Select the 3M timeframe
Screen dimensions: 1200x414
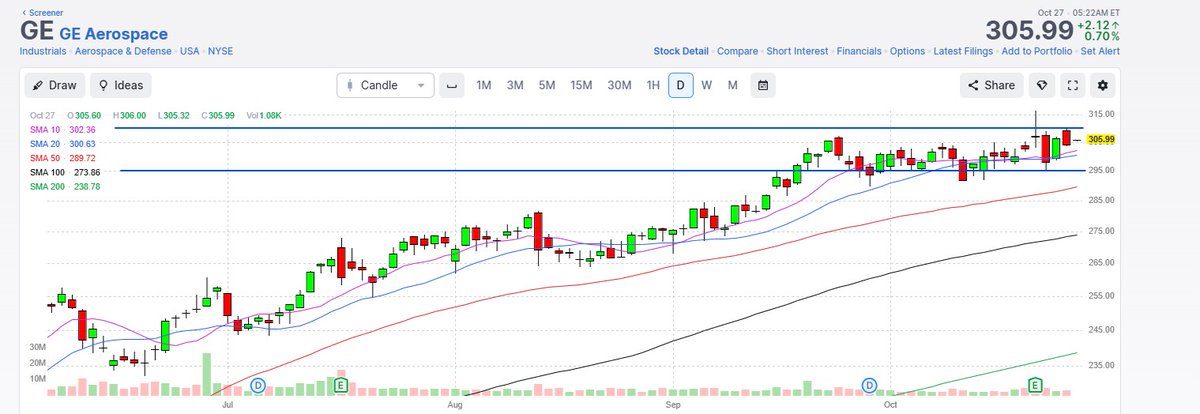[x=515, y=85]
